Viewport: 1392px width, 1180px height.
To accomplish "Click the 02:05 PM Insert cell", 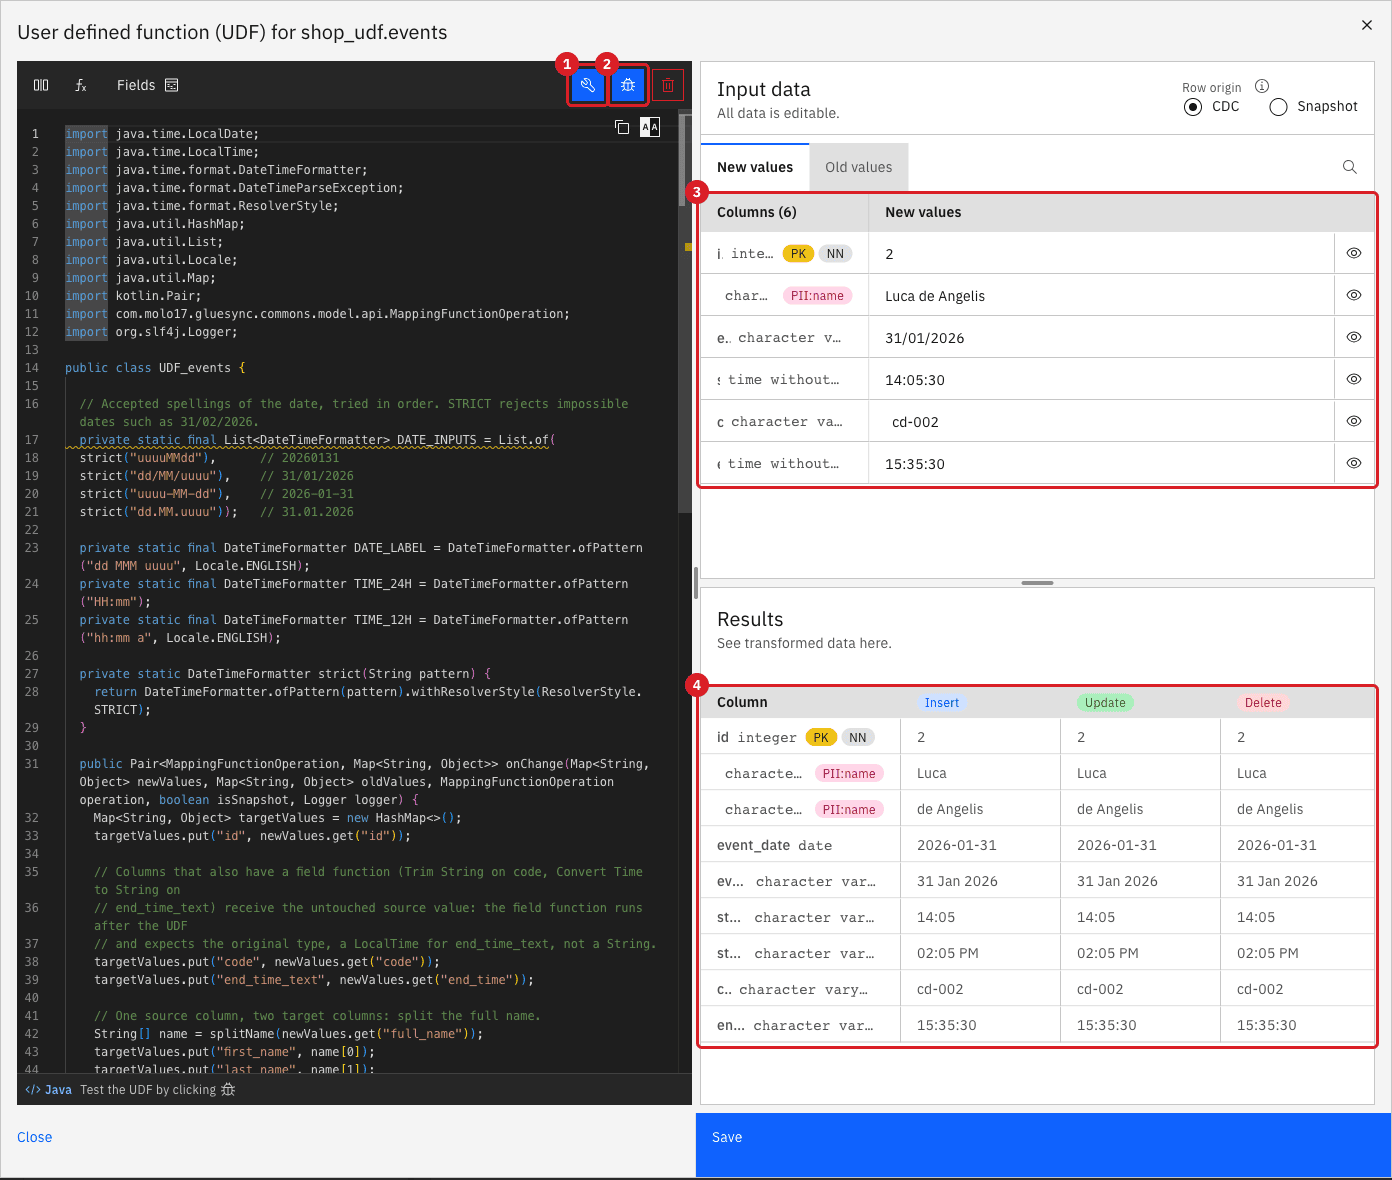I will [980, 953].
